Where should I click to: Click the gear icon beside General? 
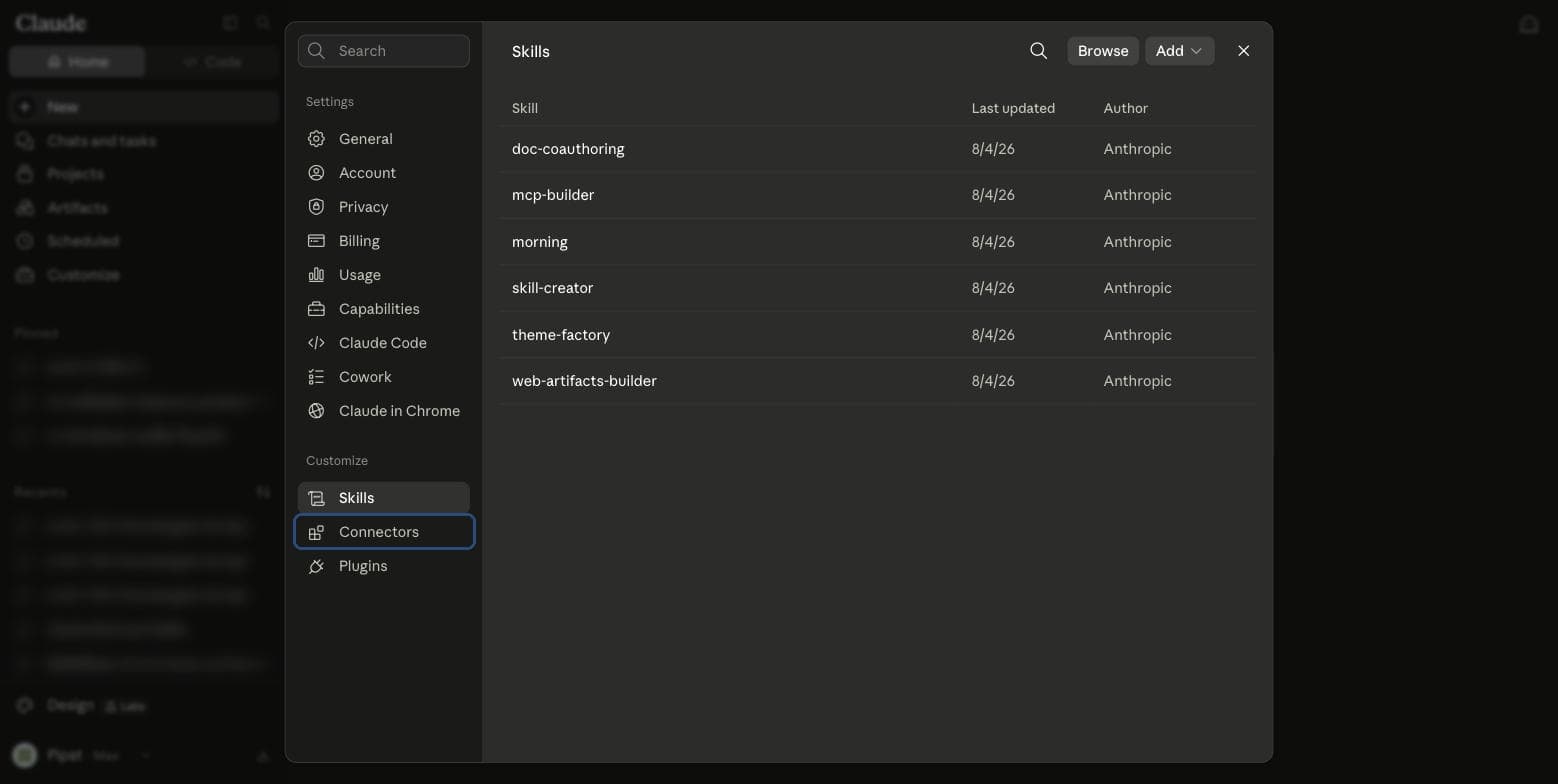(316, 139)
